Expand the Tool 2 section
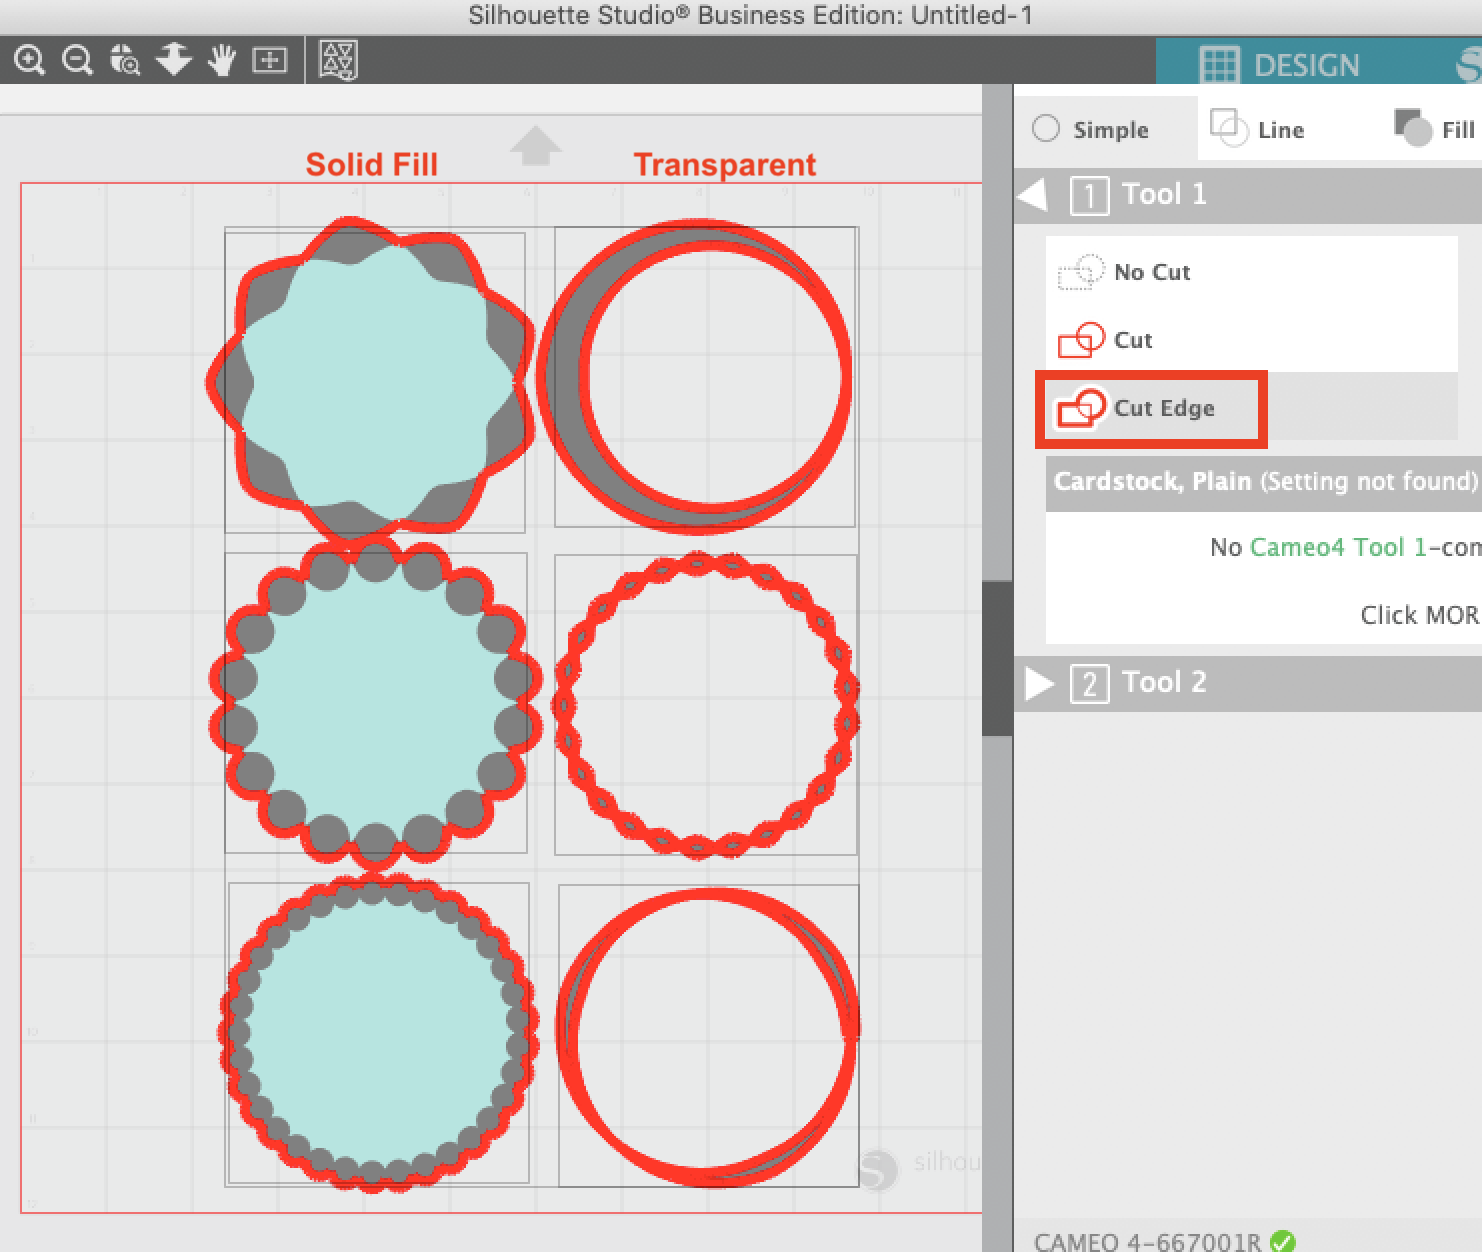Viewport: 1482px width, 1252px height. coord(1039,684)
